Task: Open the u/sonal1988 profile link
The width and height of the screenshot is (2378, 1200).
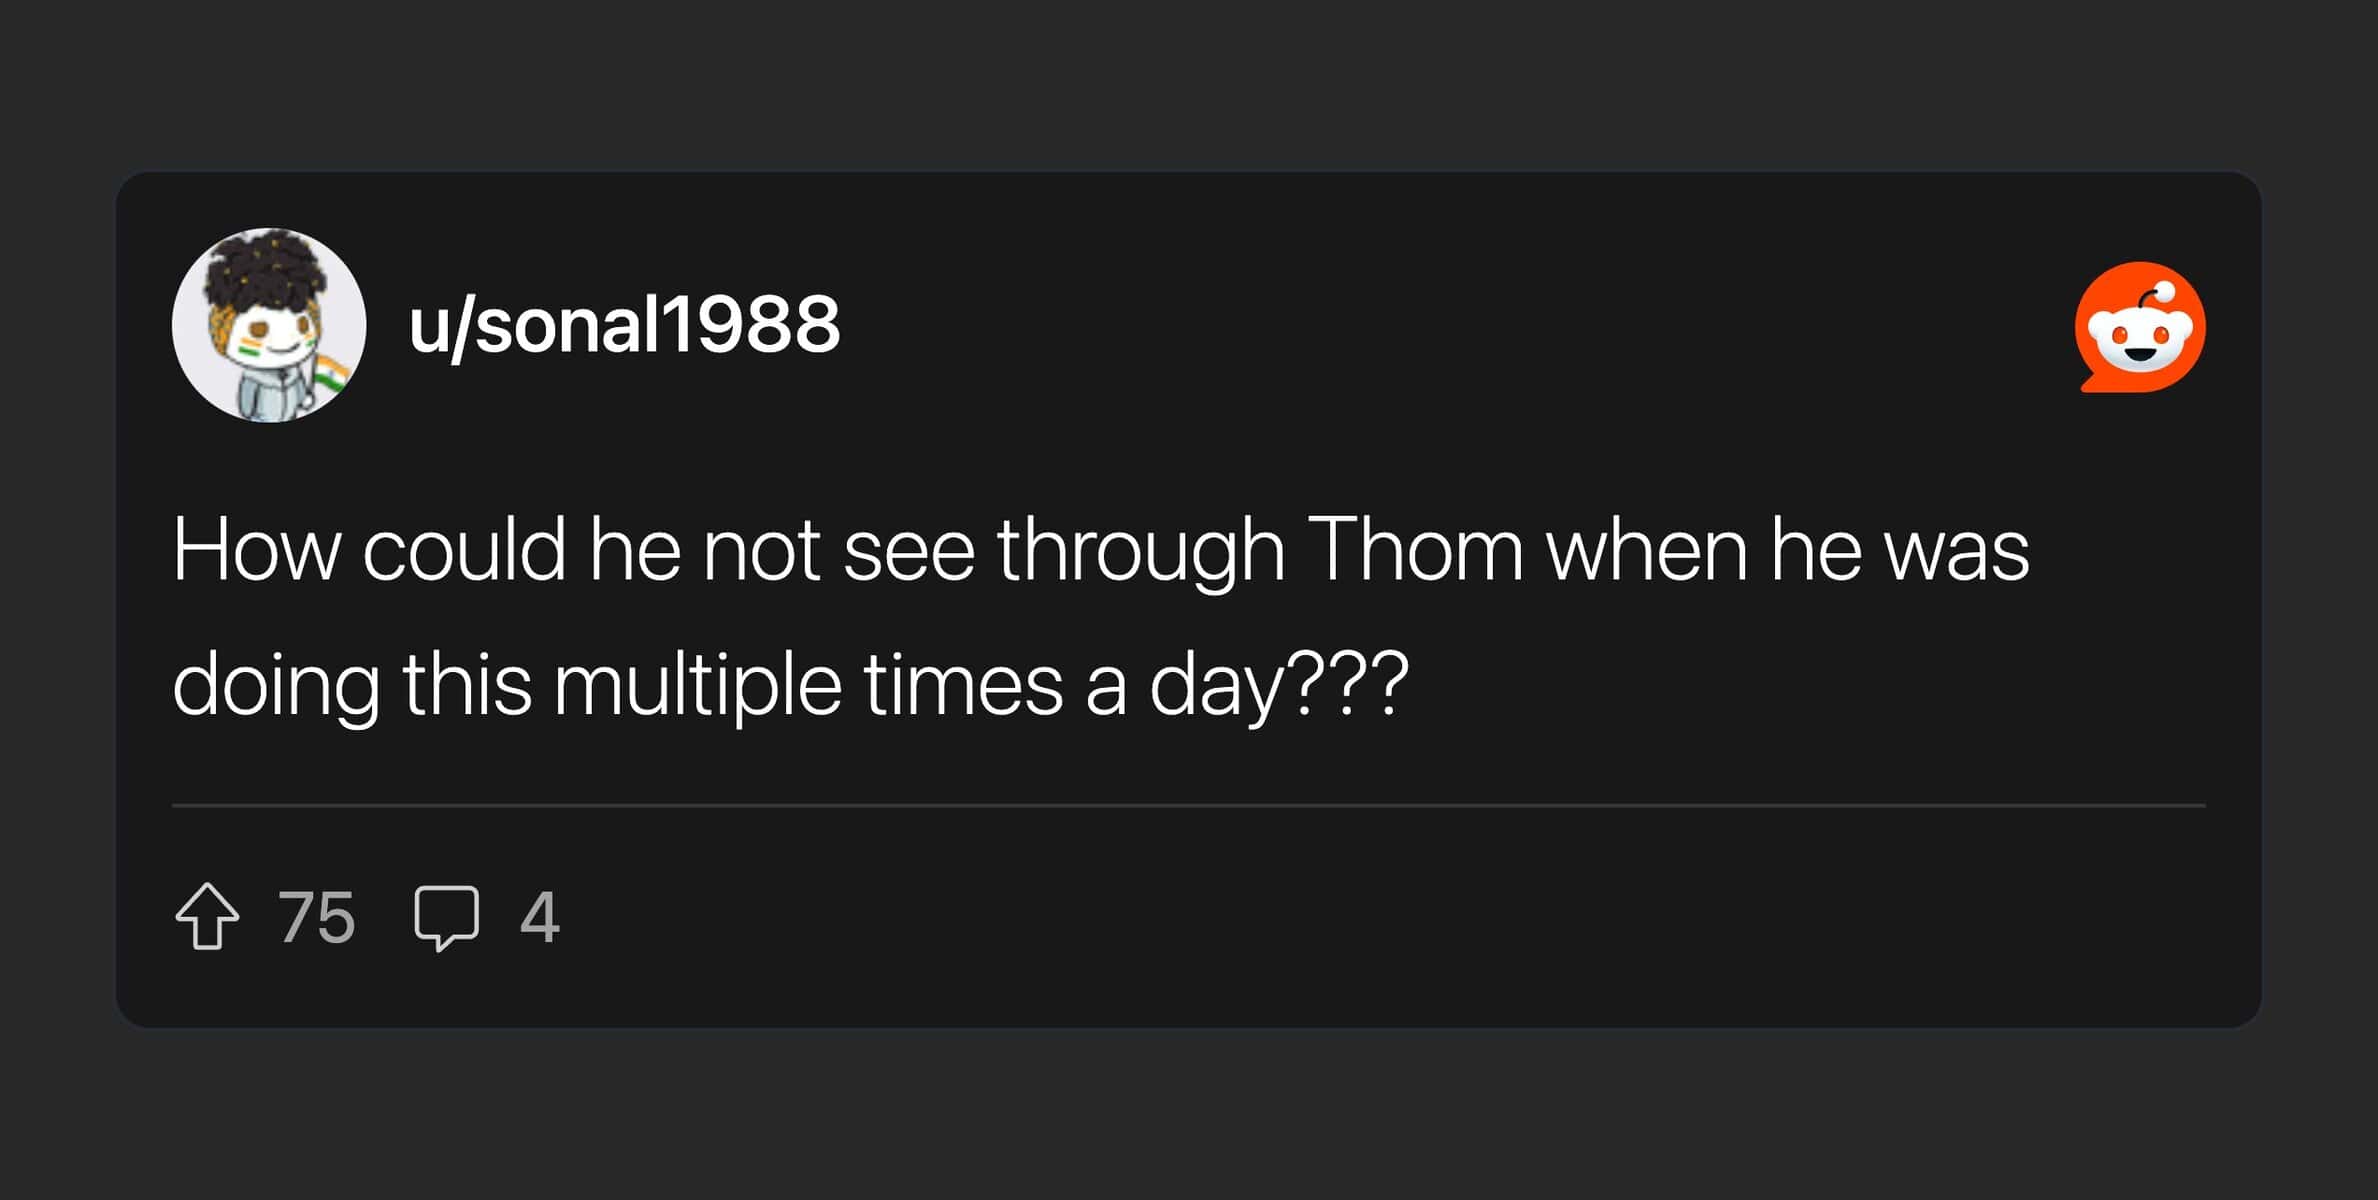Action: (624, 325)
